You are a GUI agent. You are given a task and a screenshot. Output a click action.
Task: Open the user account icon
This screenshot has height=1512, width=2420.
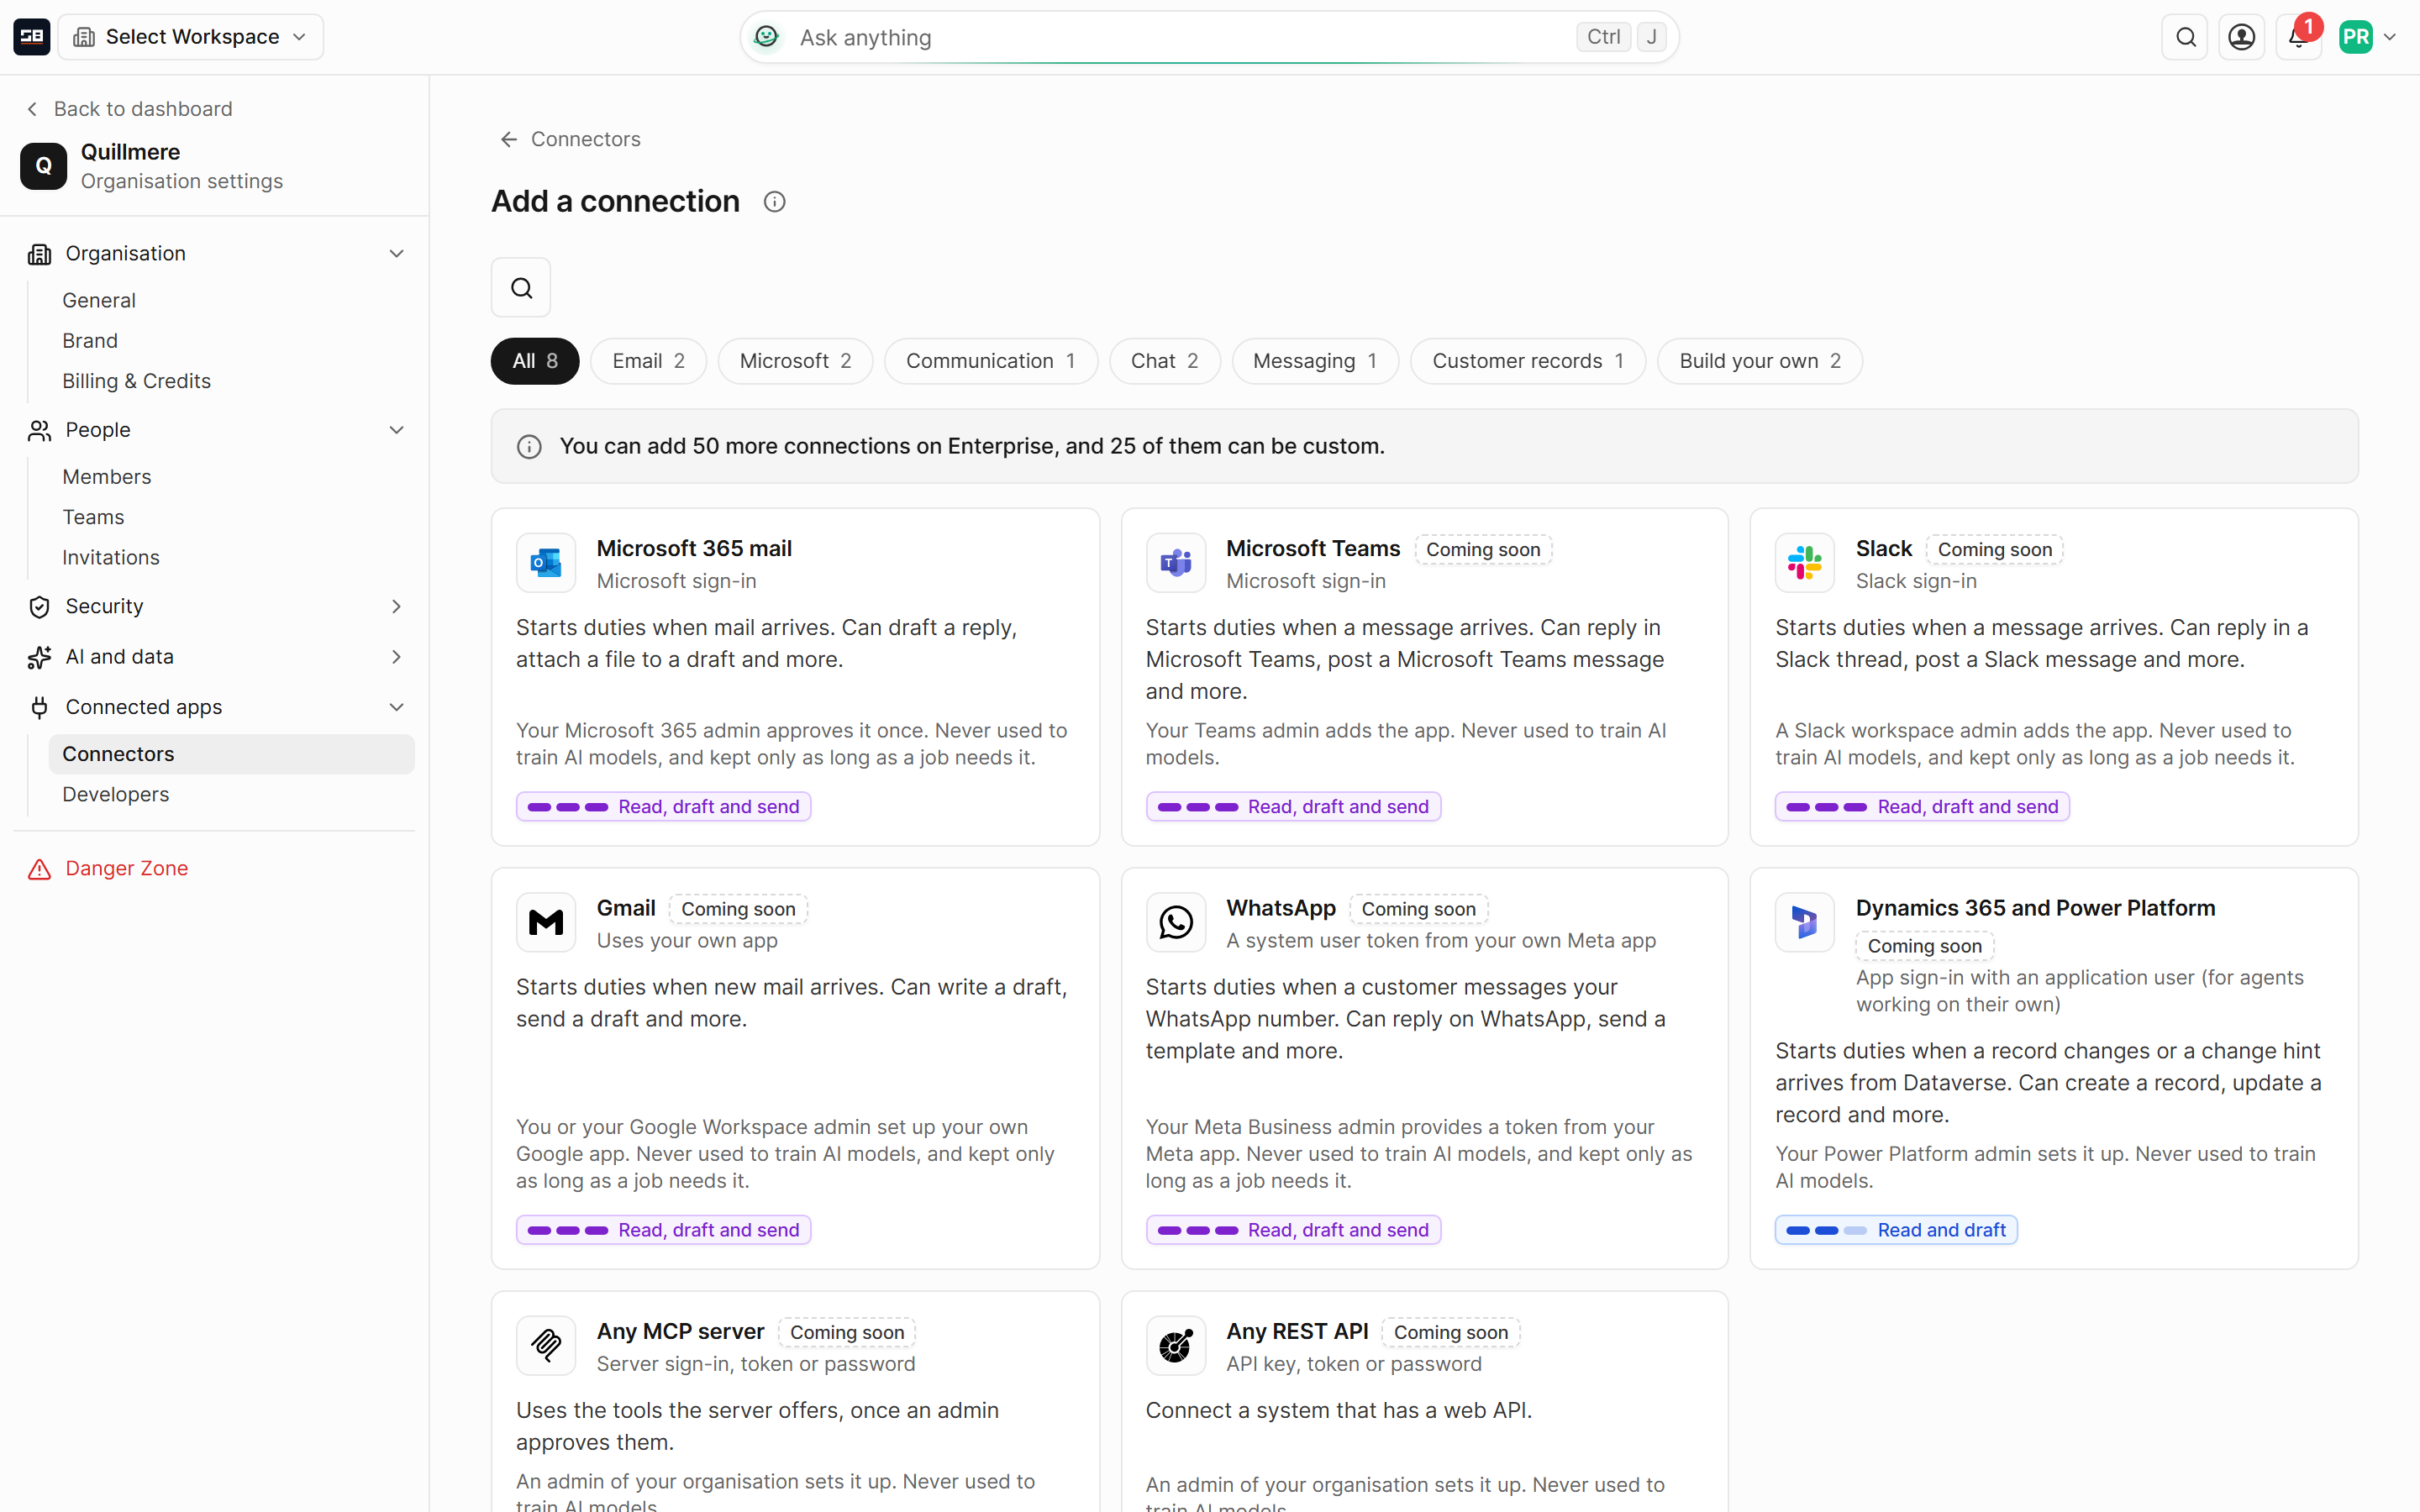[x=2242, y=37]
